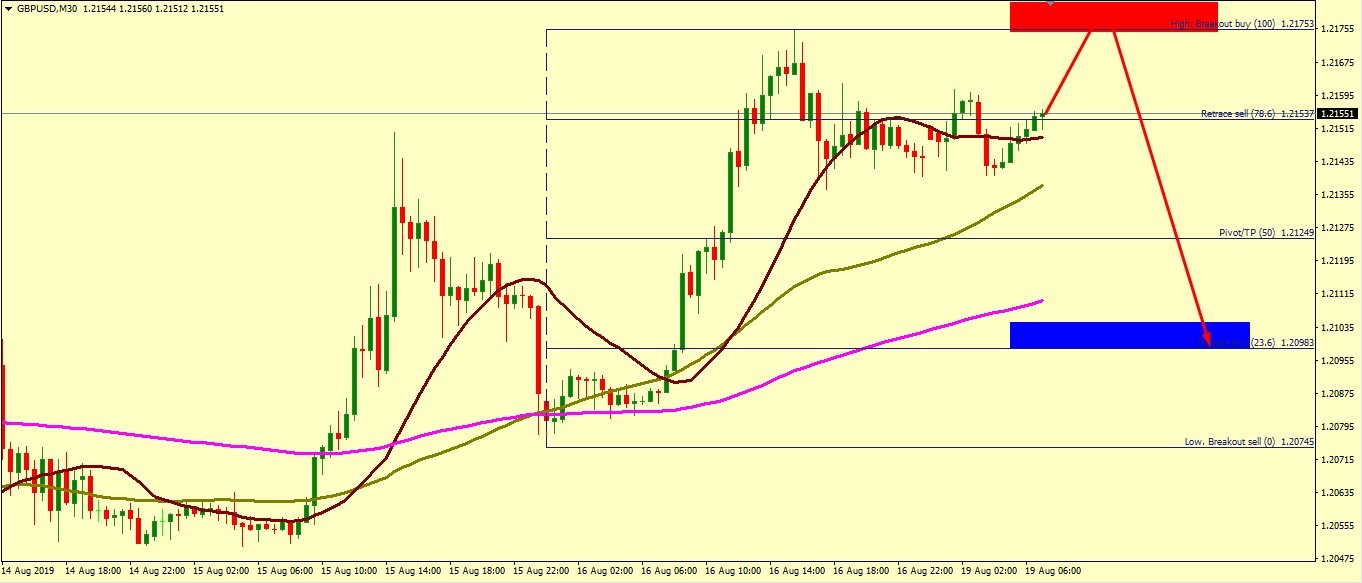
Task: Click the dashed vertical Fibonacci anchor line
Action: [546, 200]
